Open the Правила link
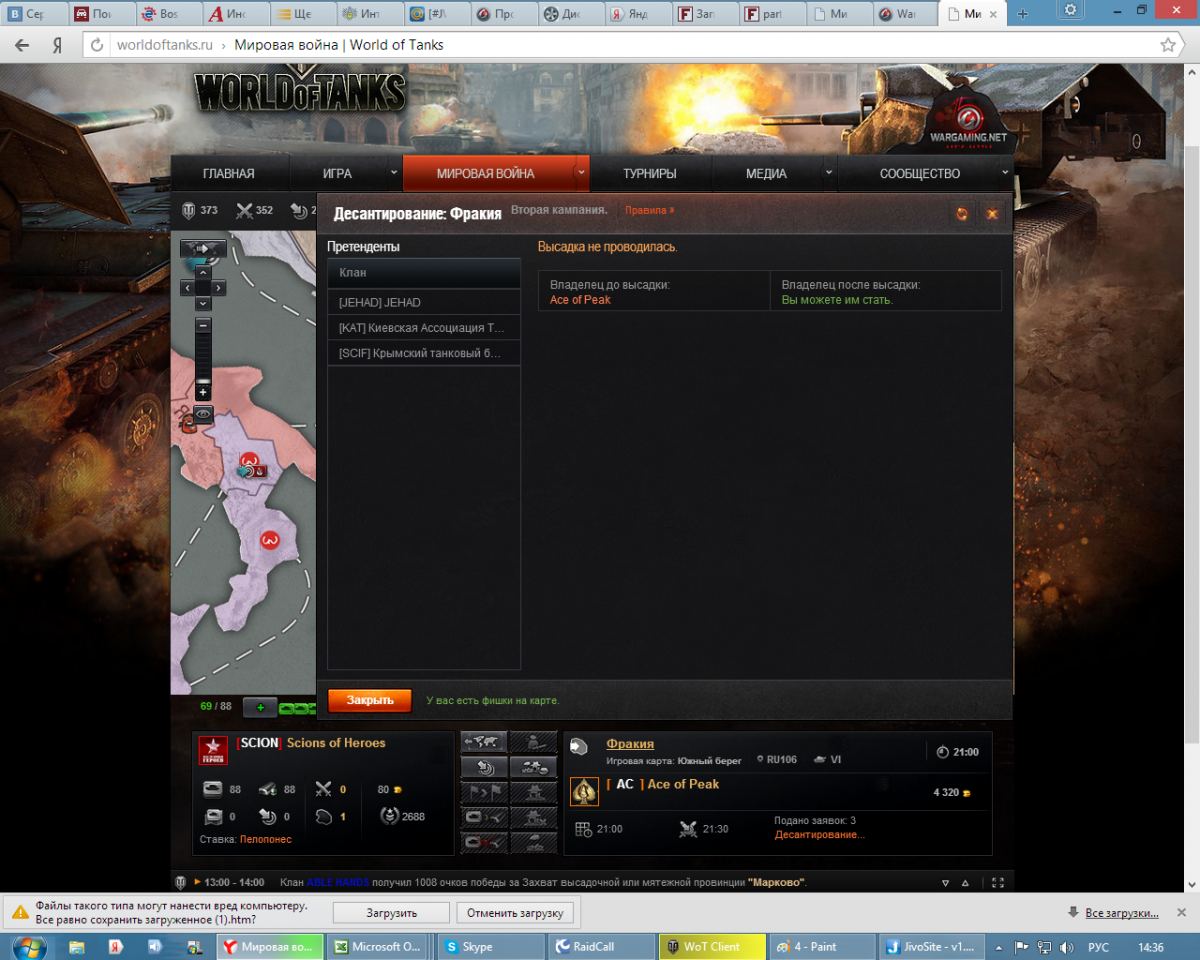1200x960 pixels. tap(650, 210)
